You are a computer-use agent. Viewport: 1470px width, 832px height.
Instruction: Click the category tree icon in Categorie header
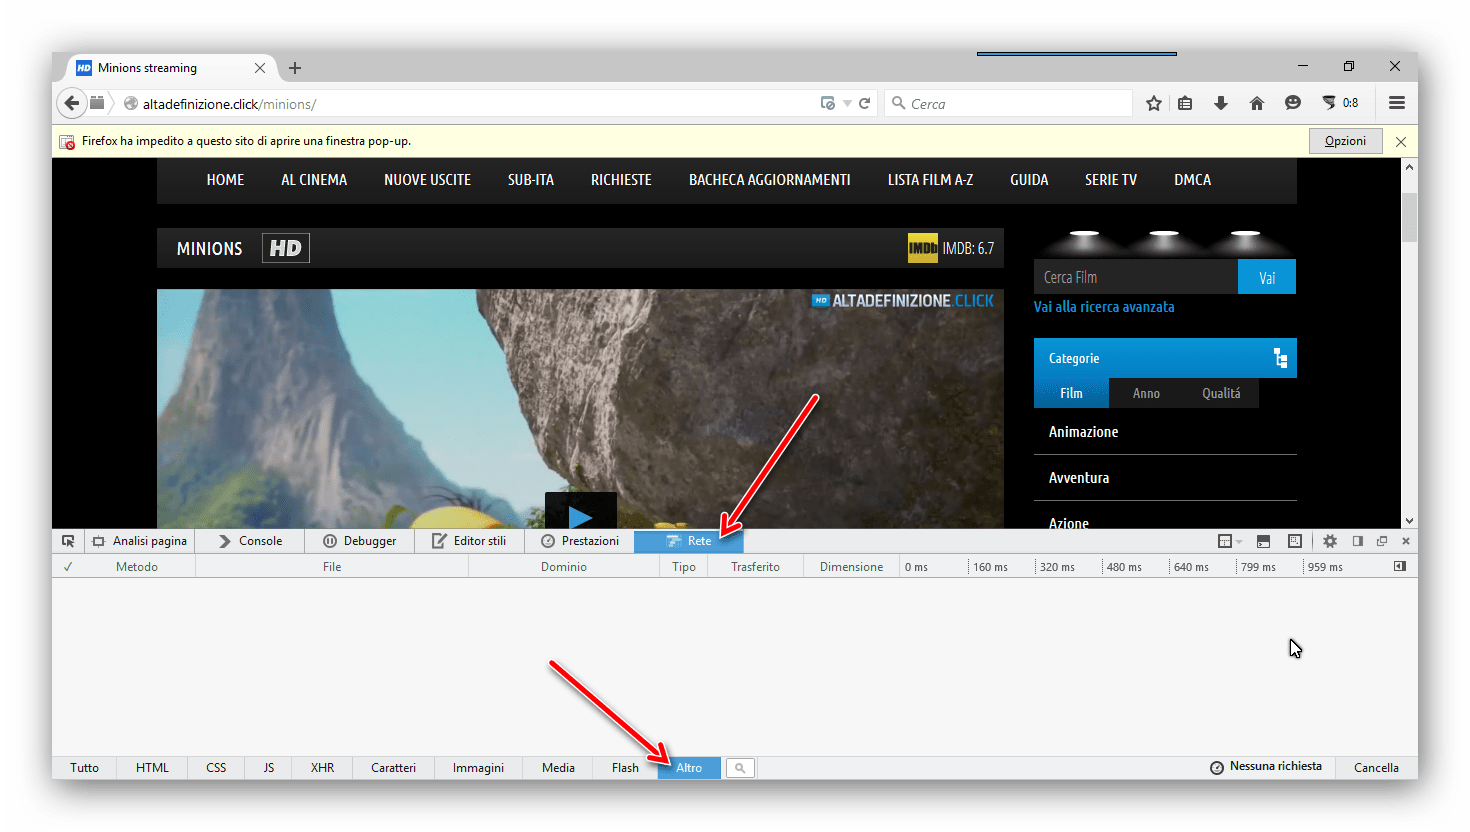click(x=1280, y=358)
